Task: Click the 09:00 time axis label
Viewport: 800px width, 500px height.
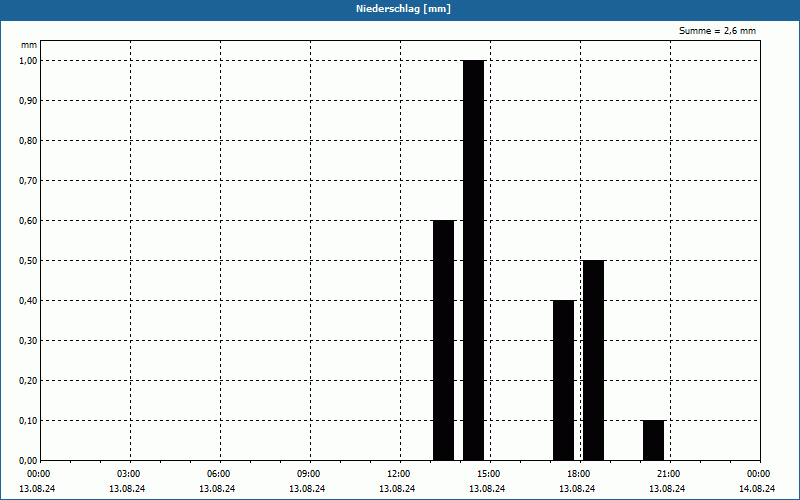Action: click(x=309, y=474)
